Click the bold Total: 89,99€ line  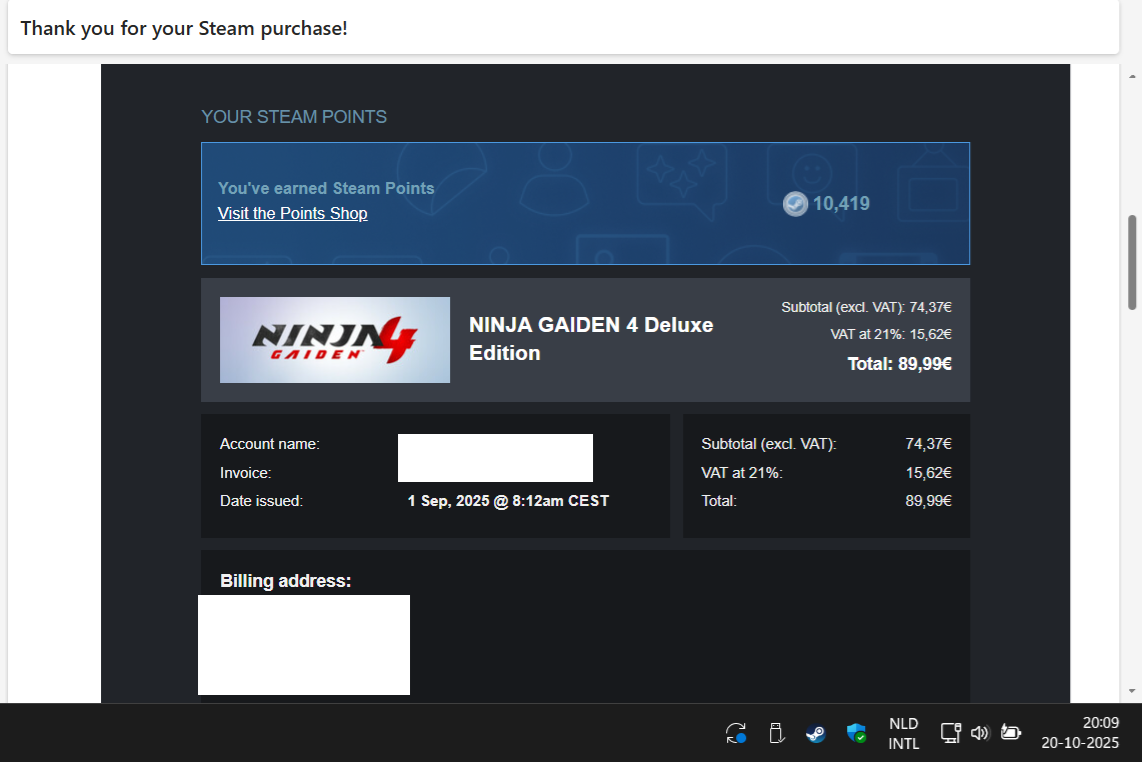click(x=899, y=364)
